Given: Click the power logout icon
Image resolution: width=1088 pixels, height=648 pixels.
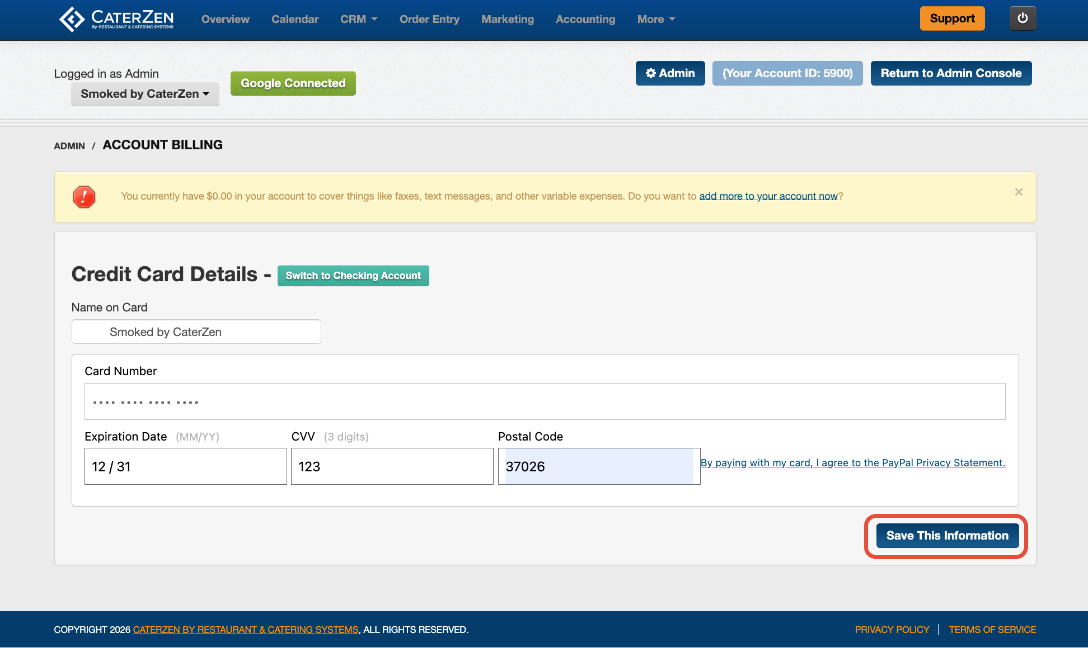Looking at the screenshot, I should point(1023,19).
